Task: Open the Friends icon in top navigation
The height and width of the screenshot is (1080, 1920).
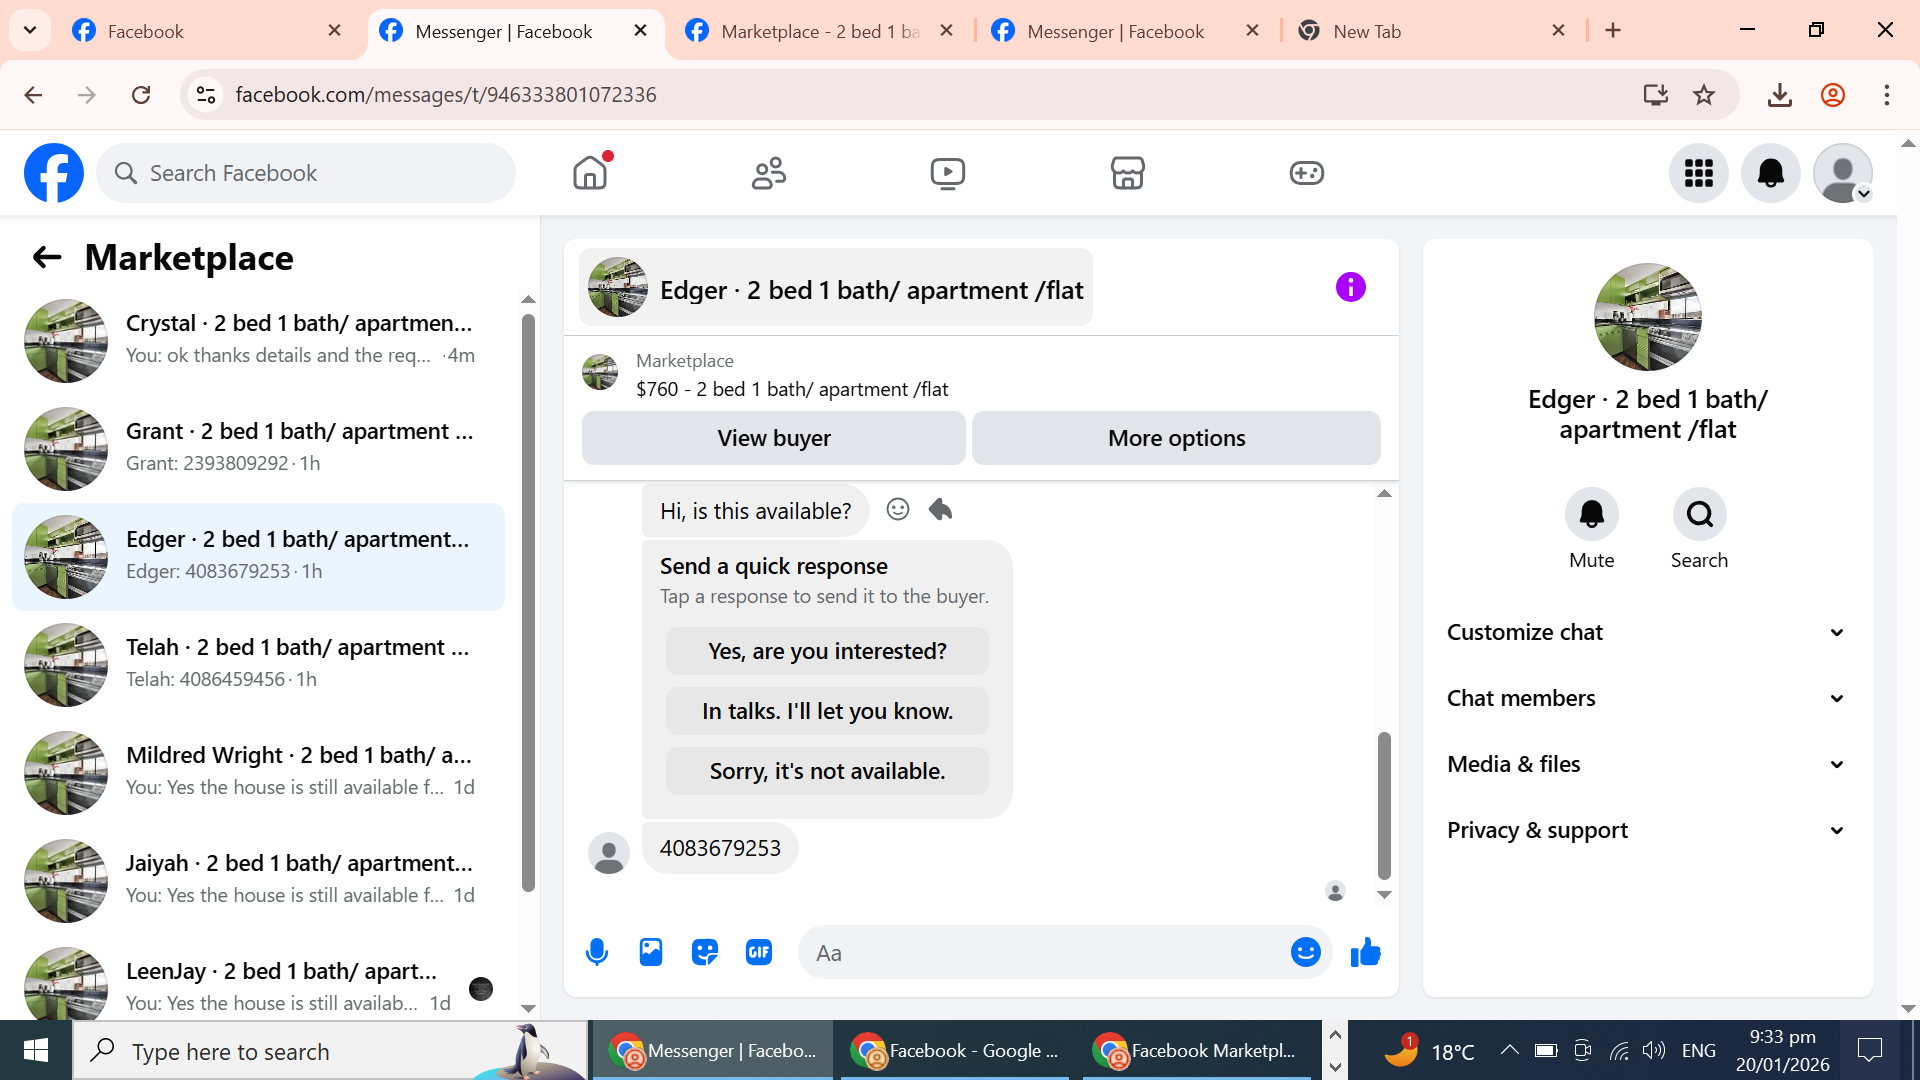Action: tap(769, 173)
